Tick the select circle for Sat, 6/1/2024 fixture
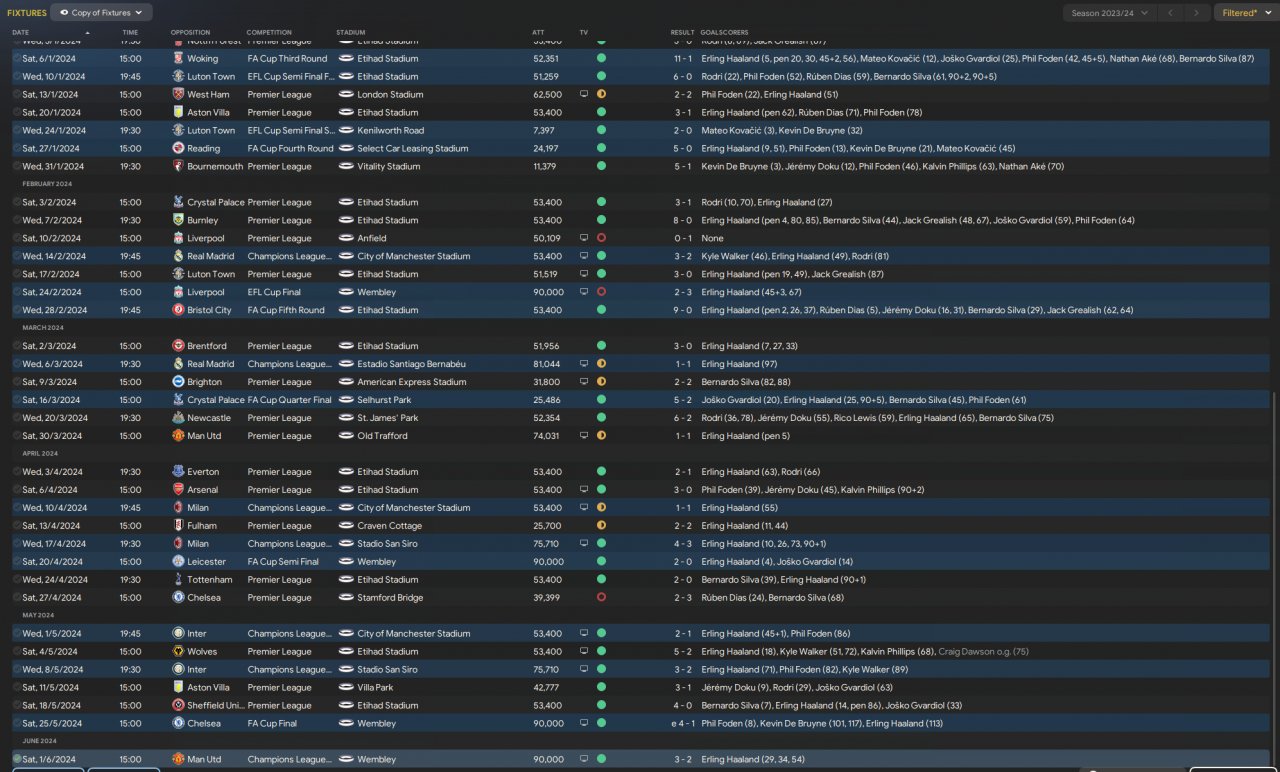Viewport: 1280px width, 772px height. coord(17,59)
